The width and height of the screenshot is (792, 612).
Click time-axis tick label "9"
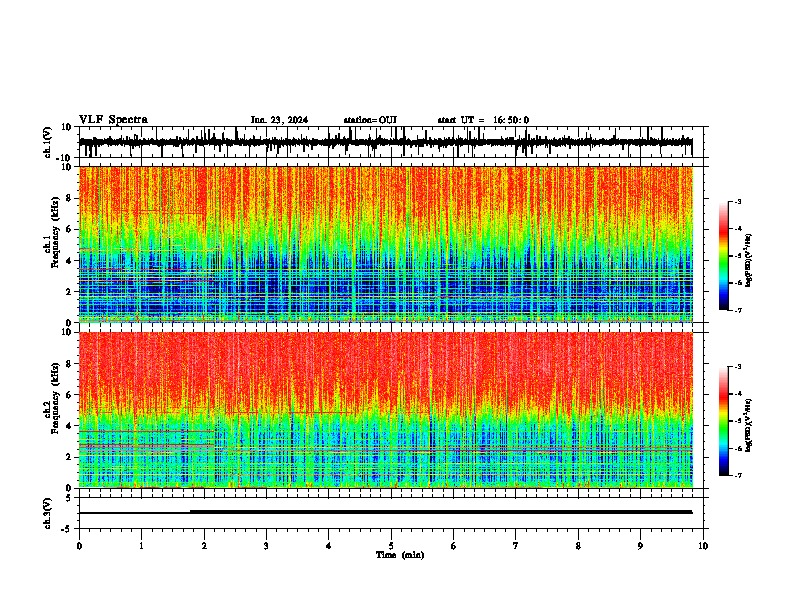click(640, 546)
